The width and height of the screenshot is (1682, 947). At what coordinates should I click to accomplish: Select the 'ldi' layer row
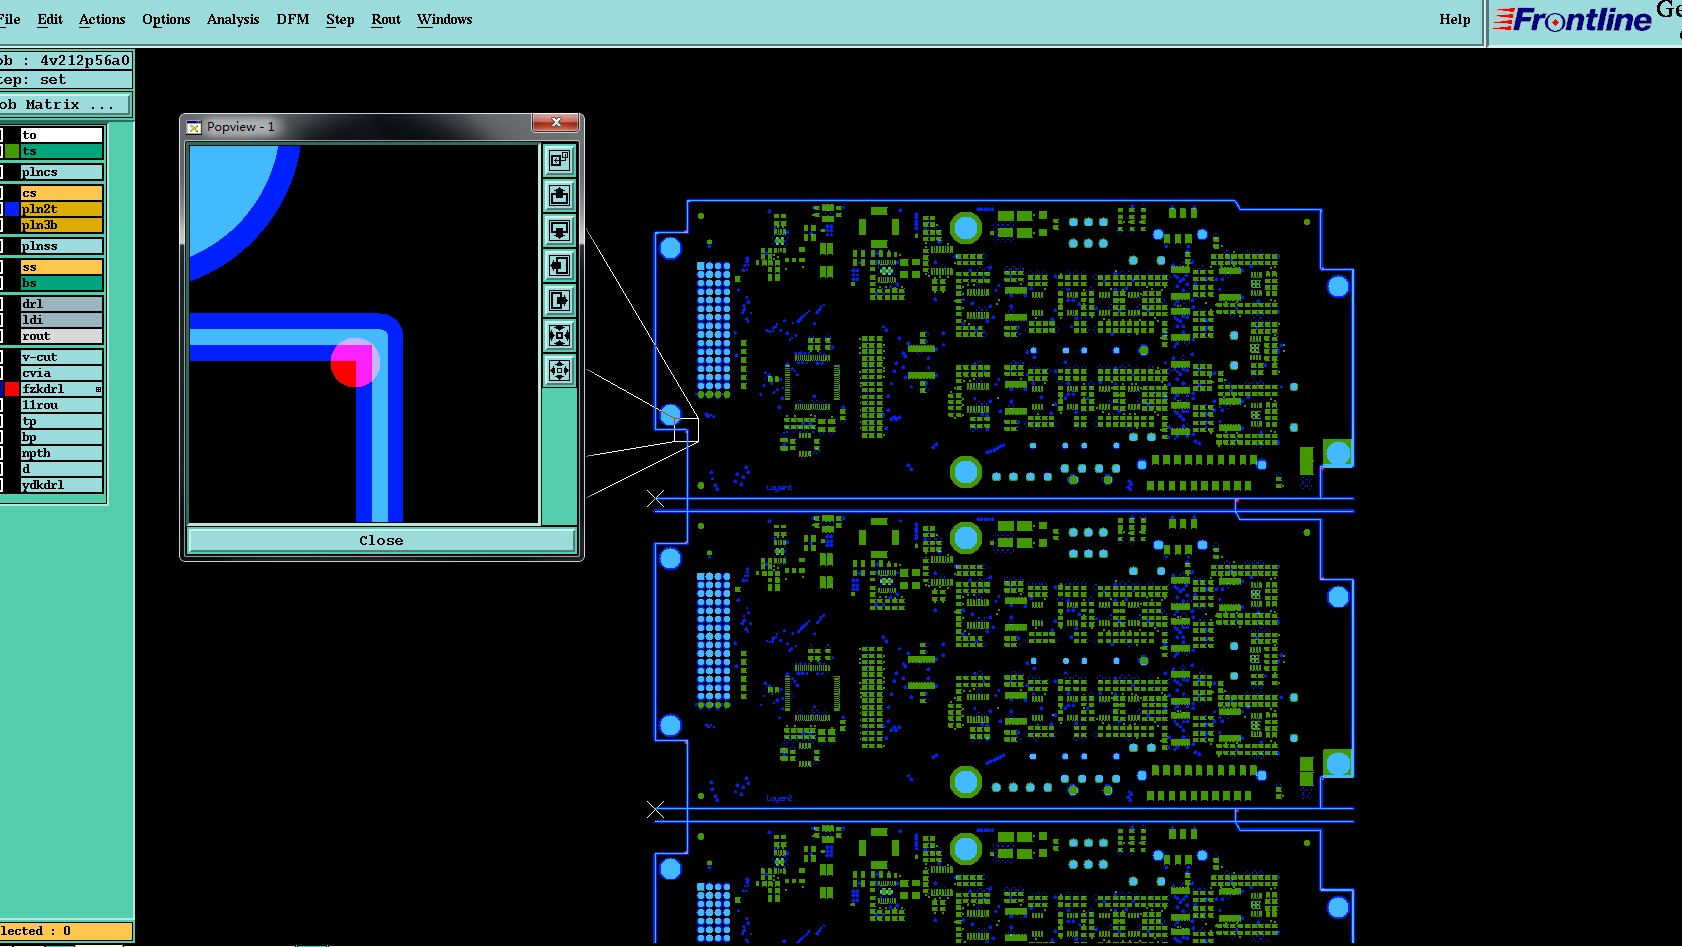pyautogui.click(x=62, y=320)
